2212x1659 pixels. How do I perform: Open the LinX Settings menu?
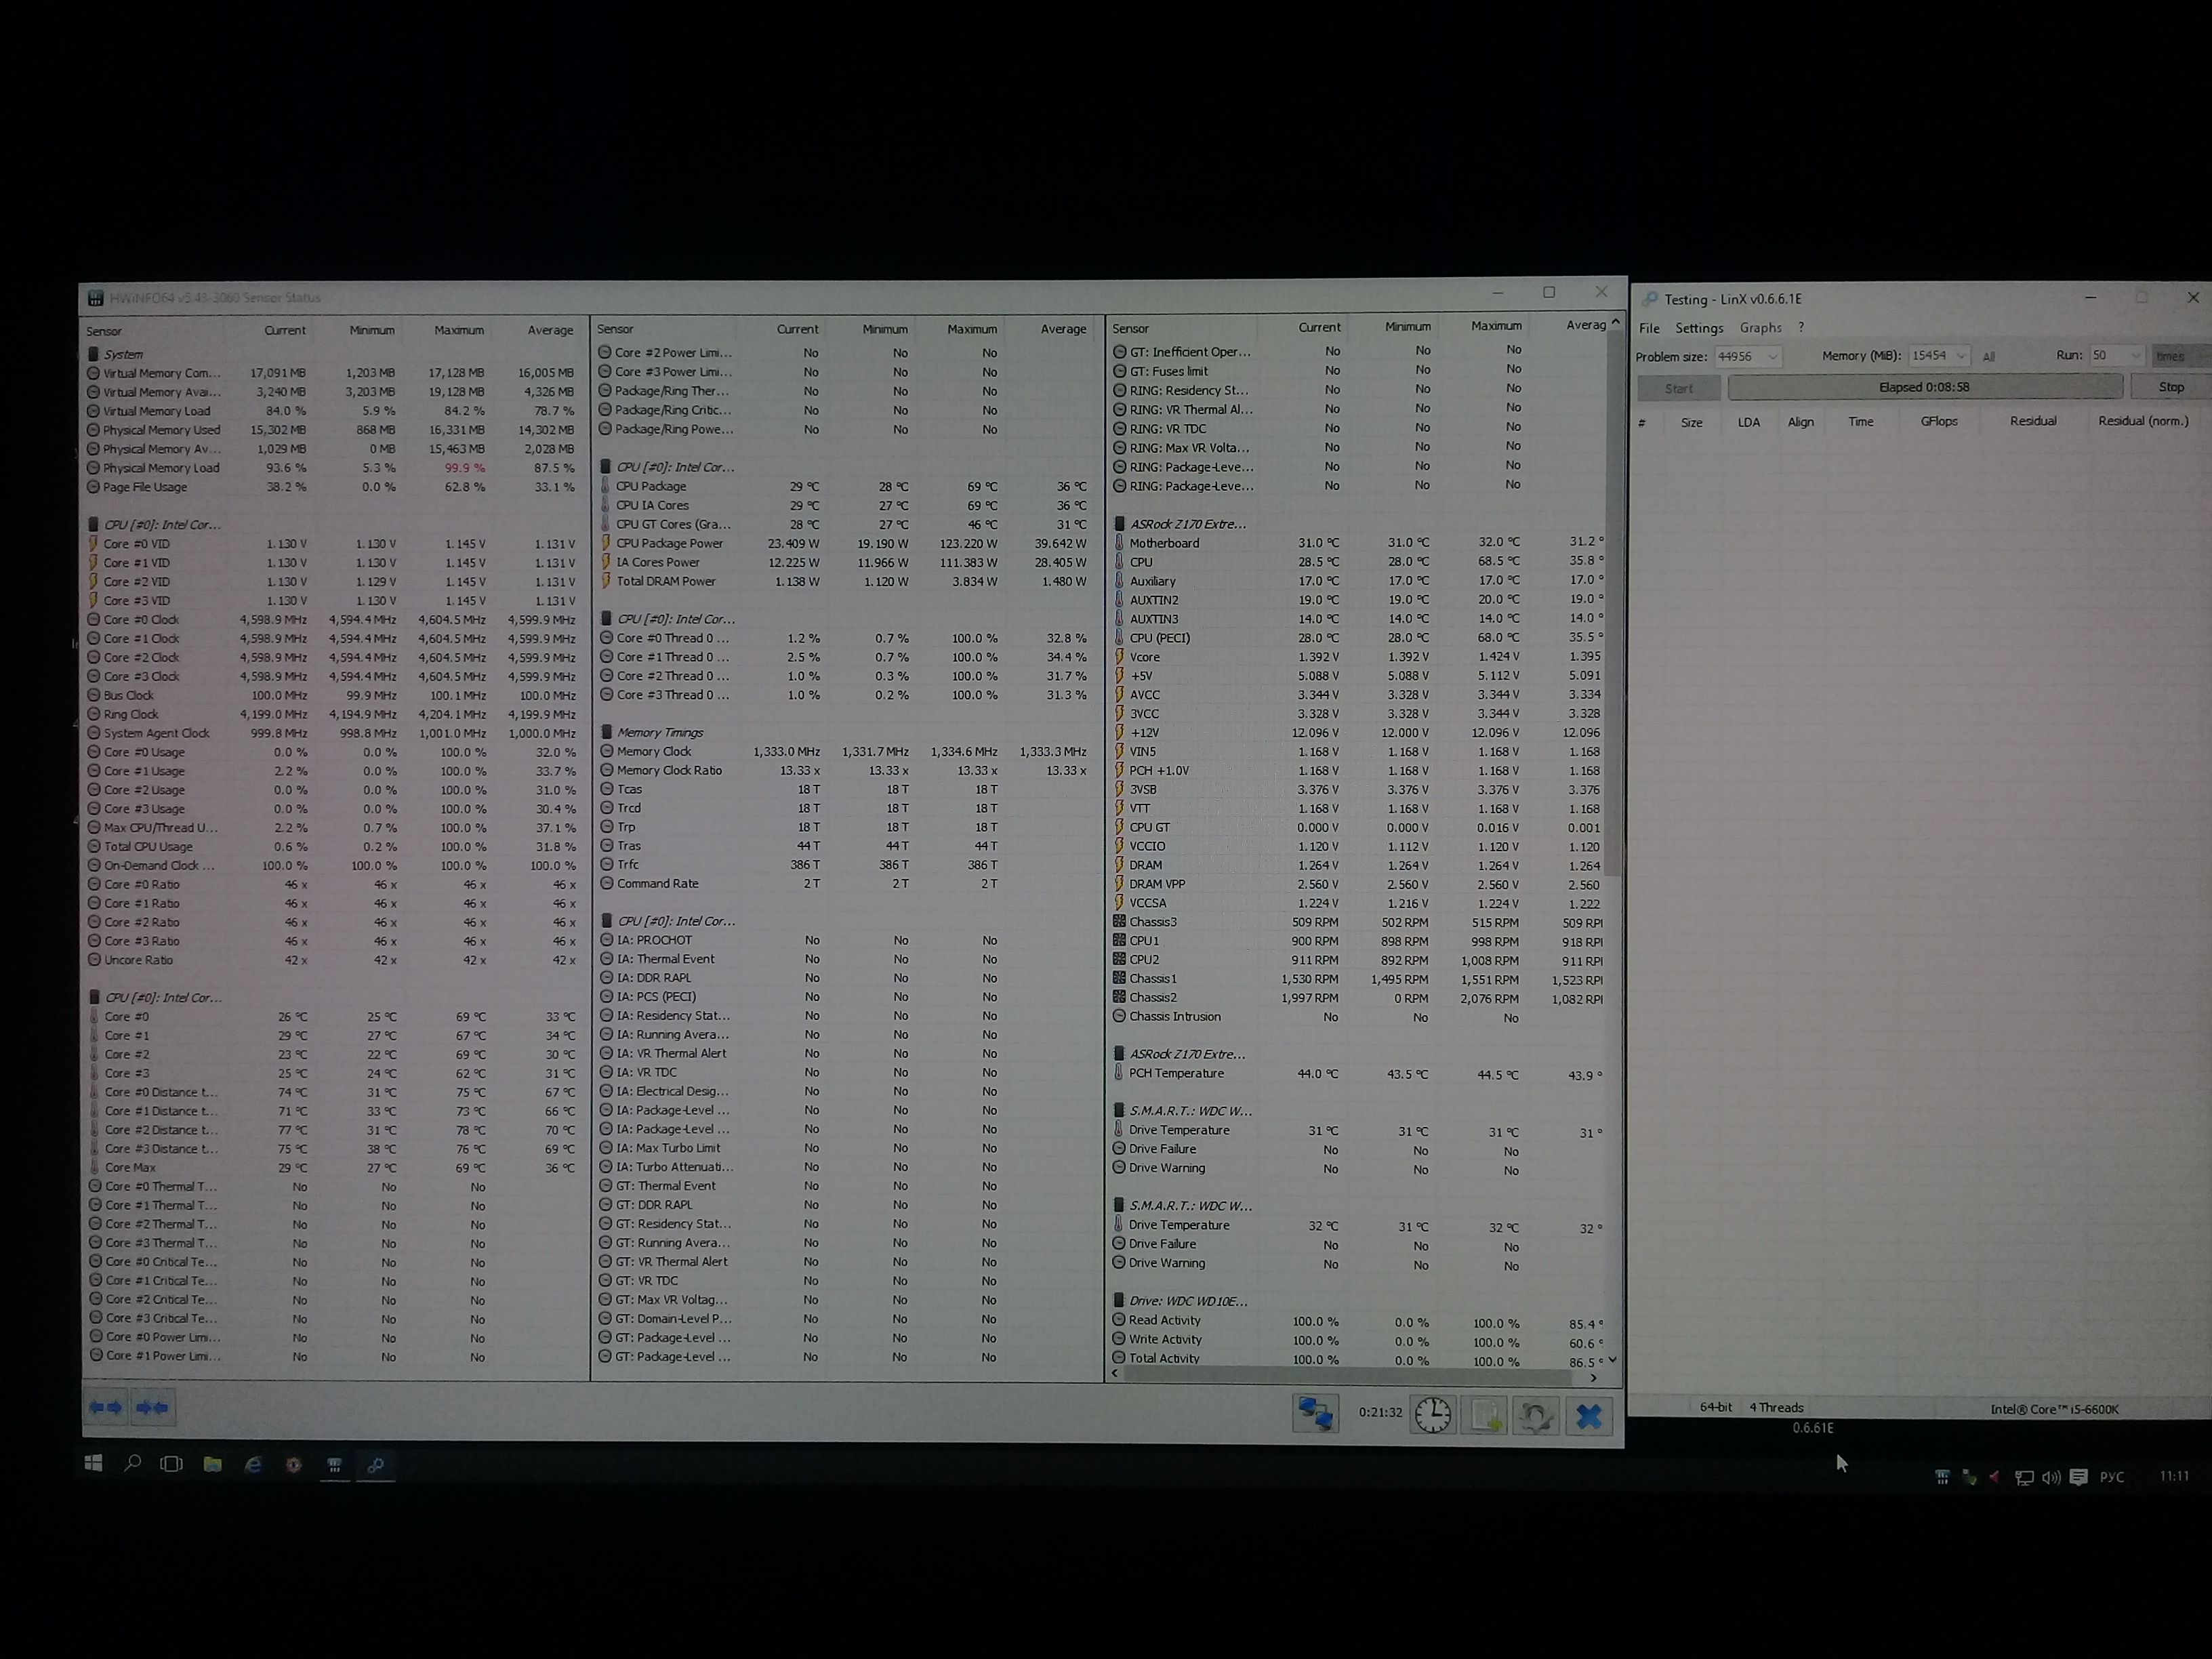click(x=1699, y=328)
